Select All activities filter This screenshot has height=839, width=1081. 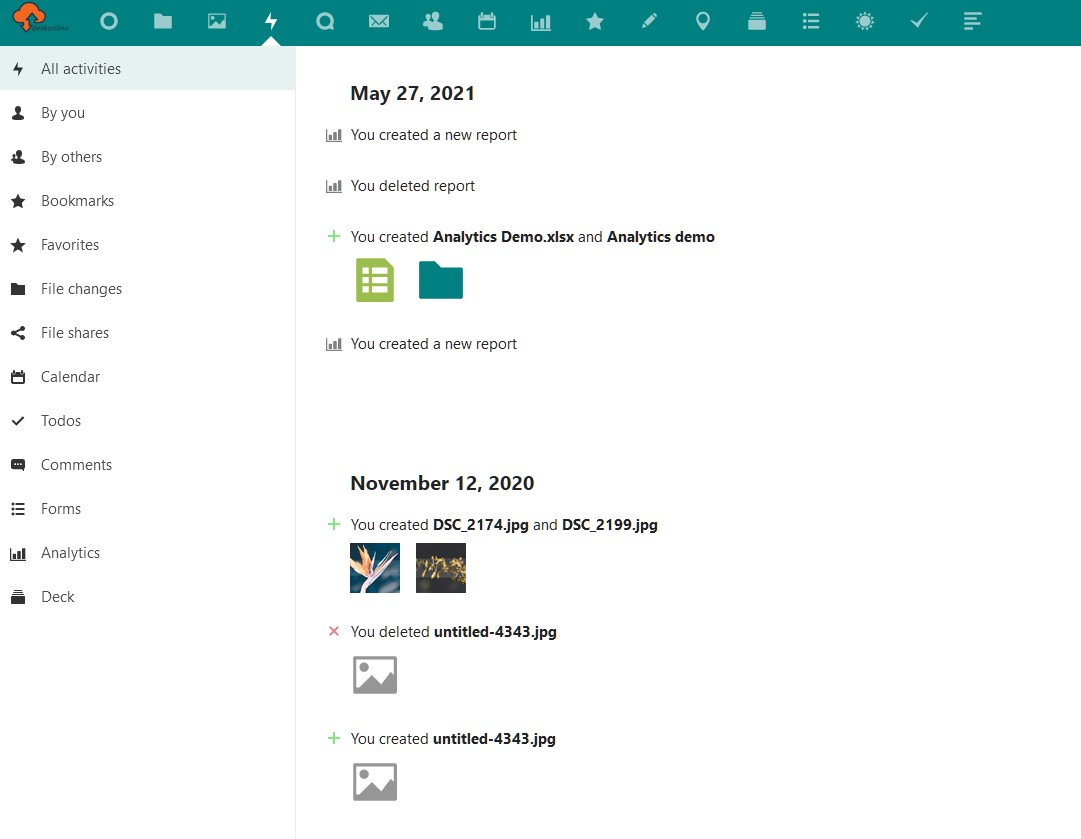coord(148,68)
